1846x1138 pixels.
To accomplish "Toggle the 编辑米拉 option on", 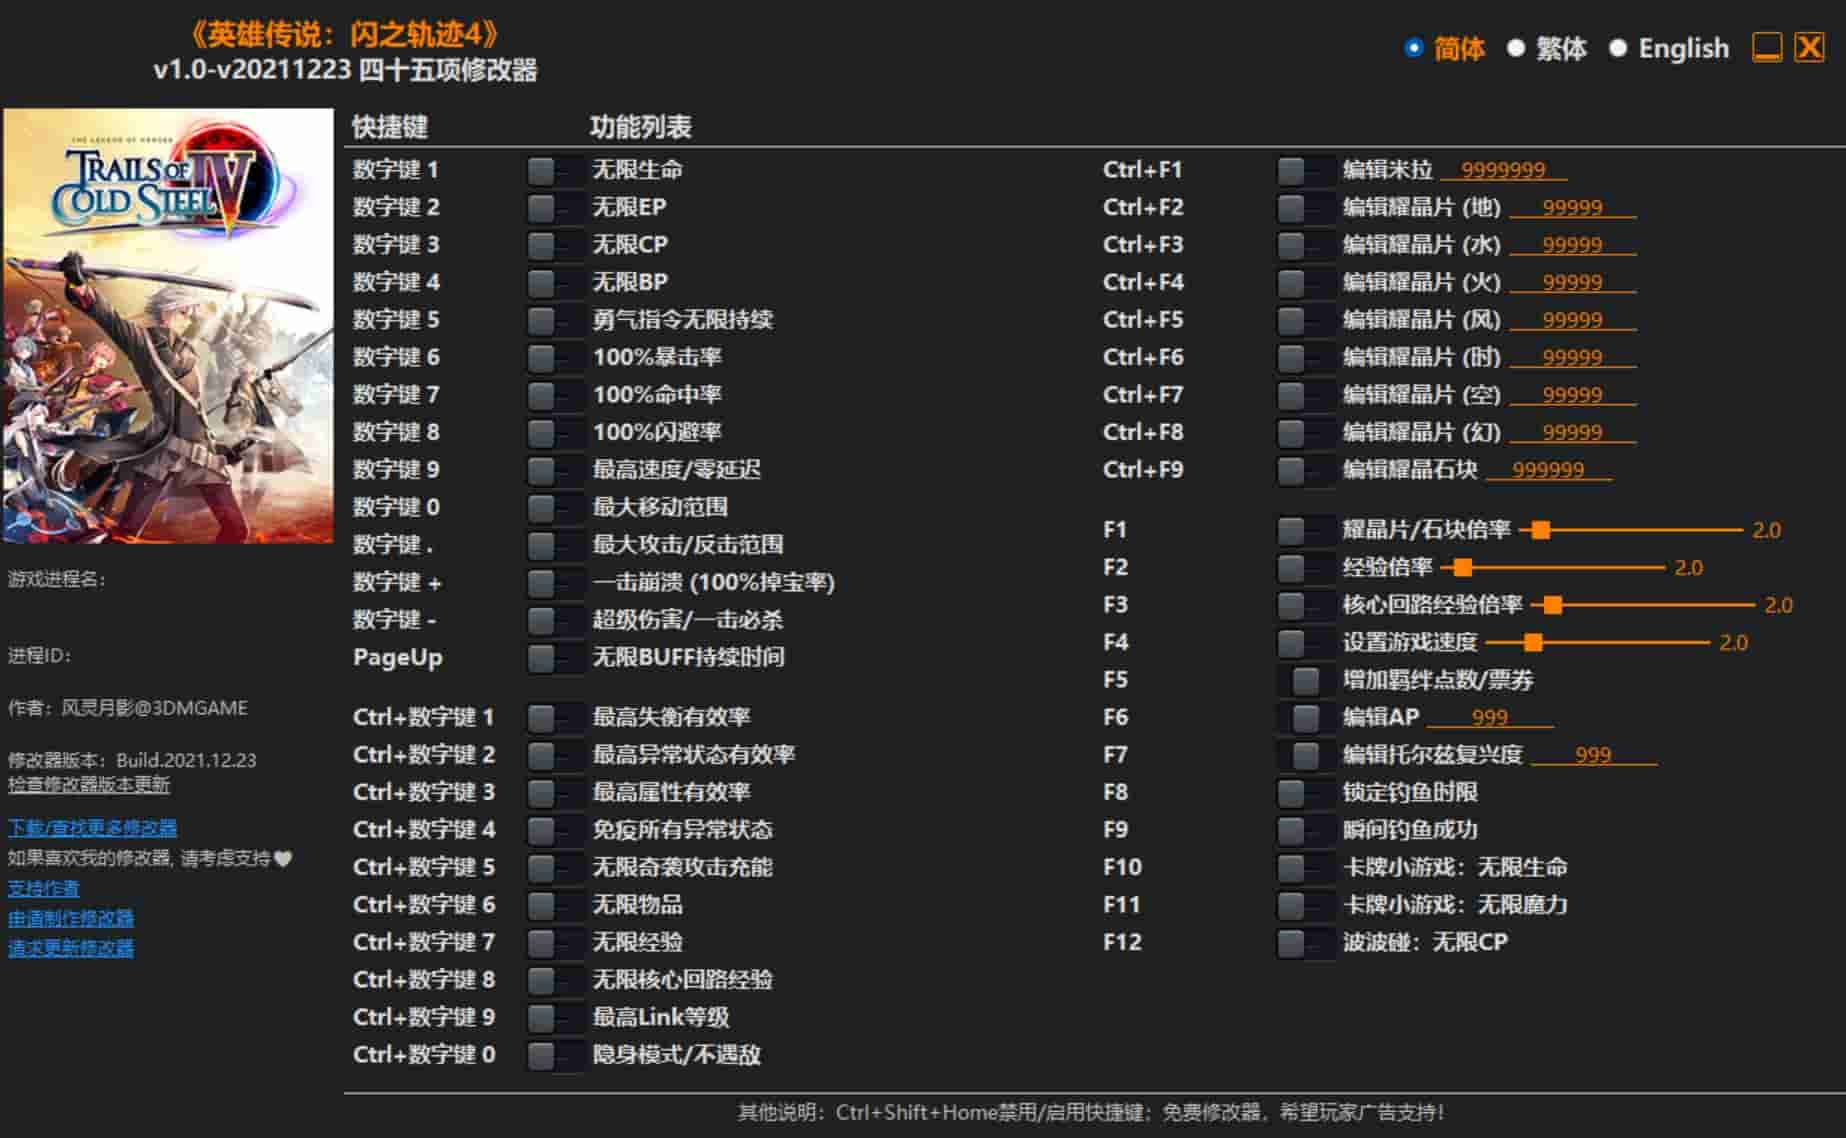I will pyautogui.click(x=1305, y=169).
